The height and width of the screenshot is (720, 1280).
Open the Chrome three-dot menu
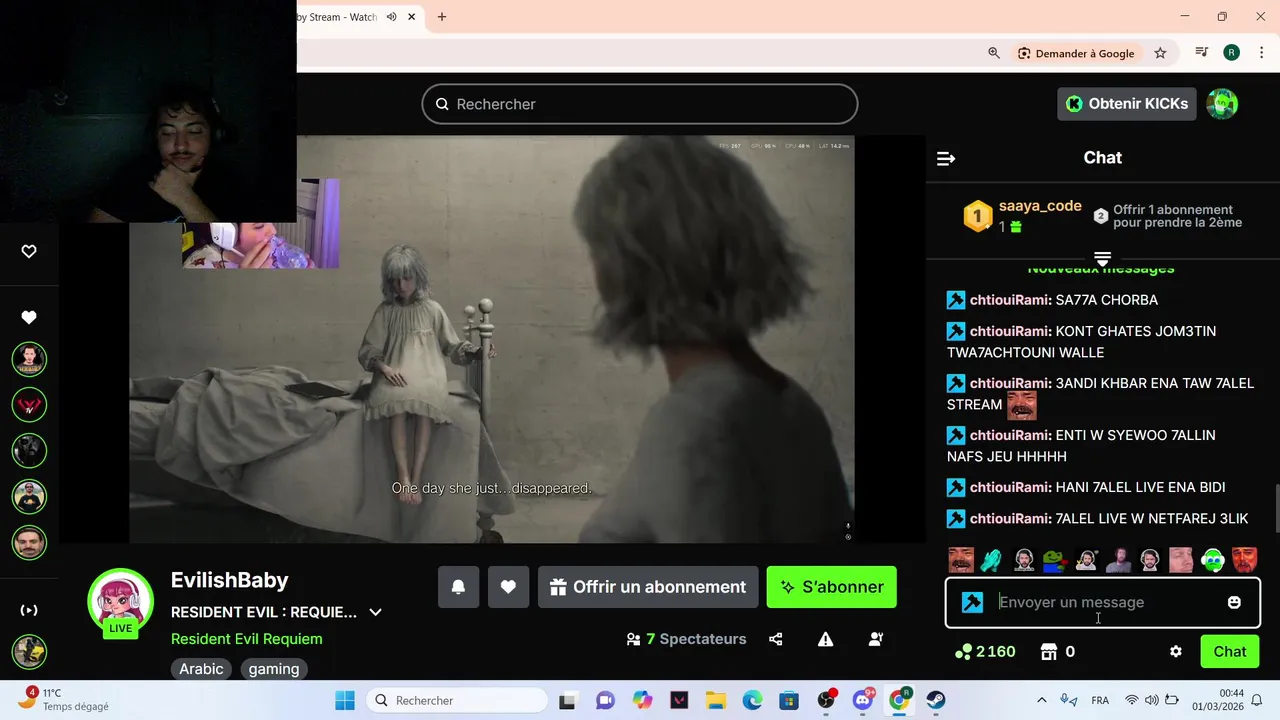coord(1261,53)
